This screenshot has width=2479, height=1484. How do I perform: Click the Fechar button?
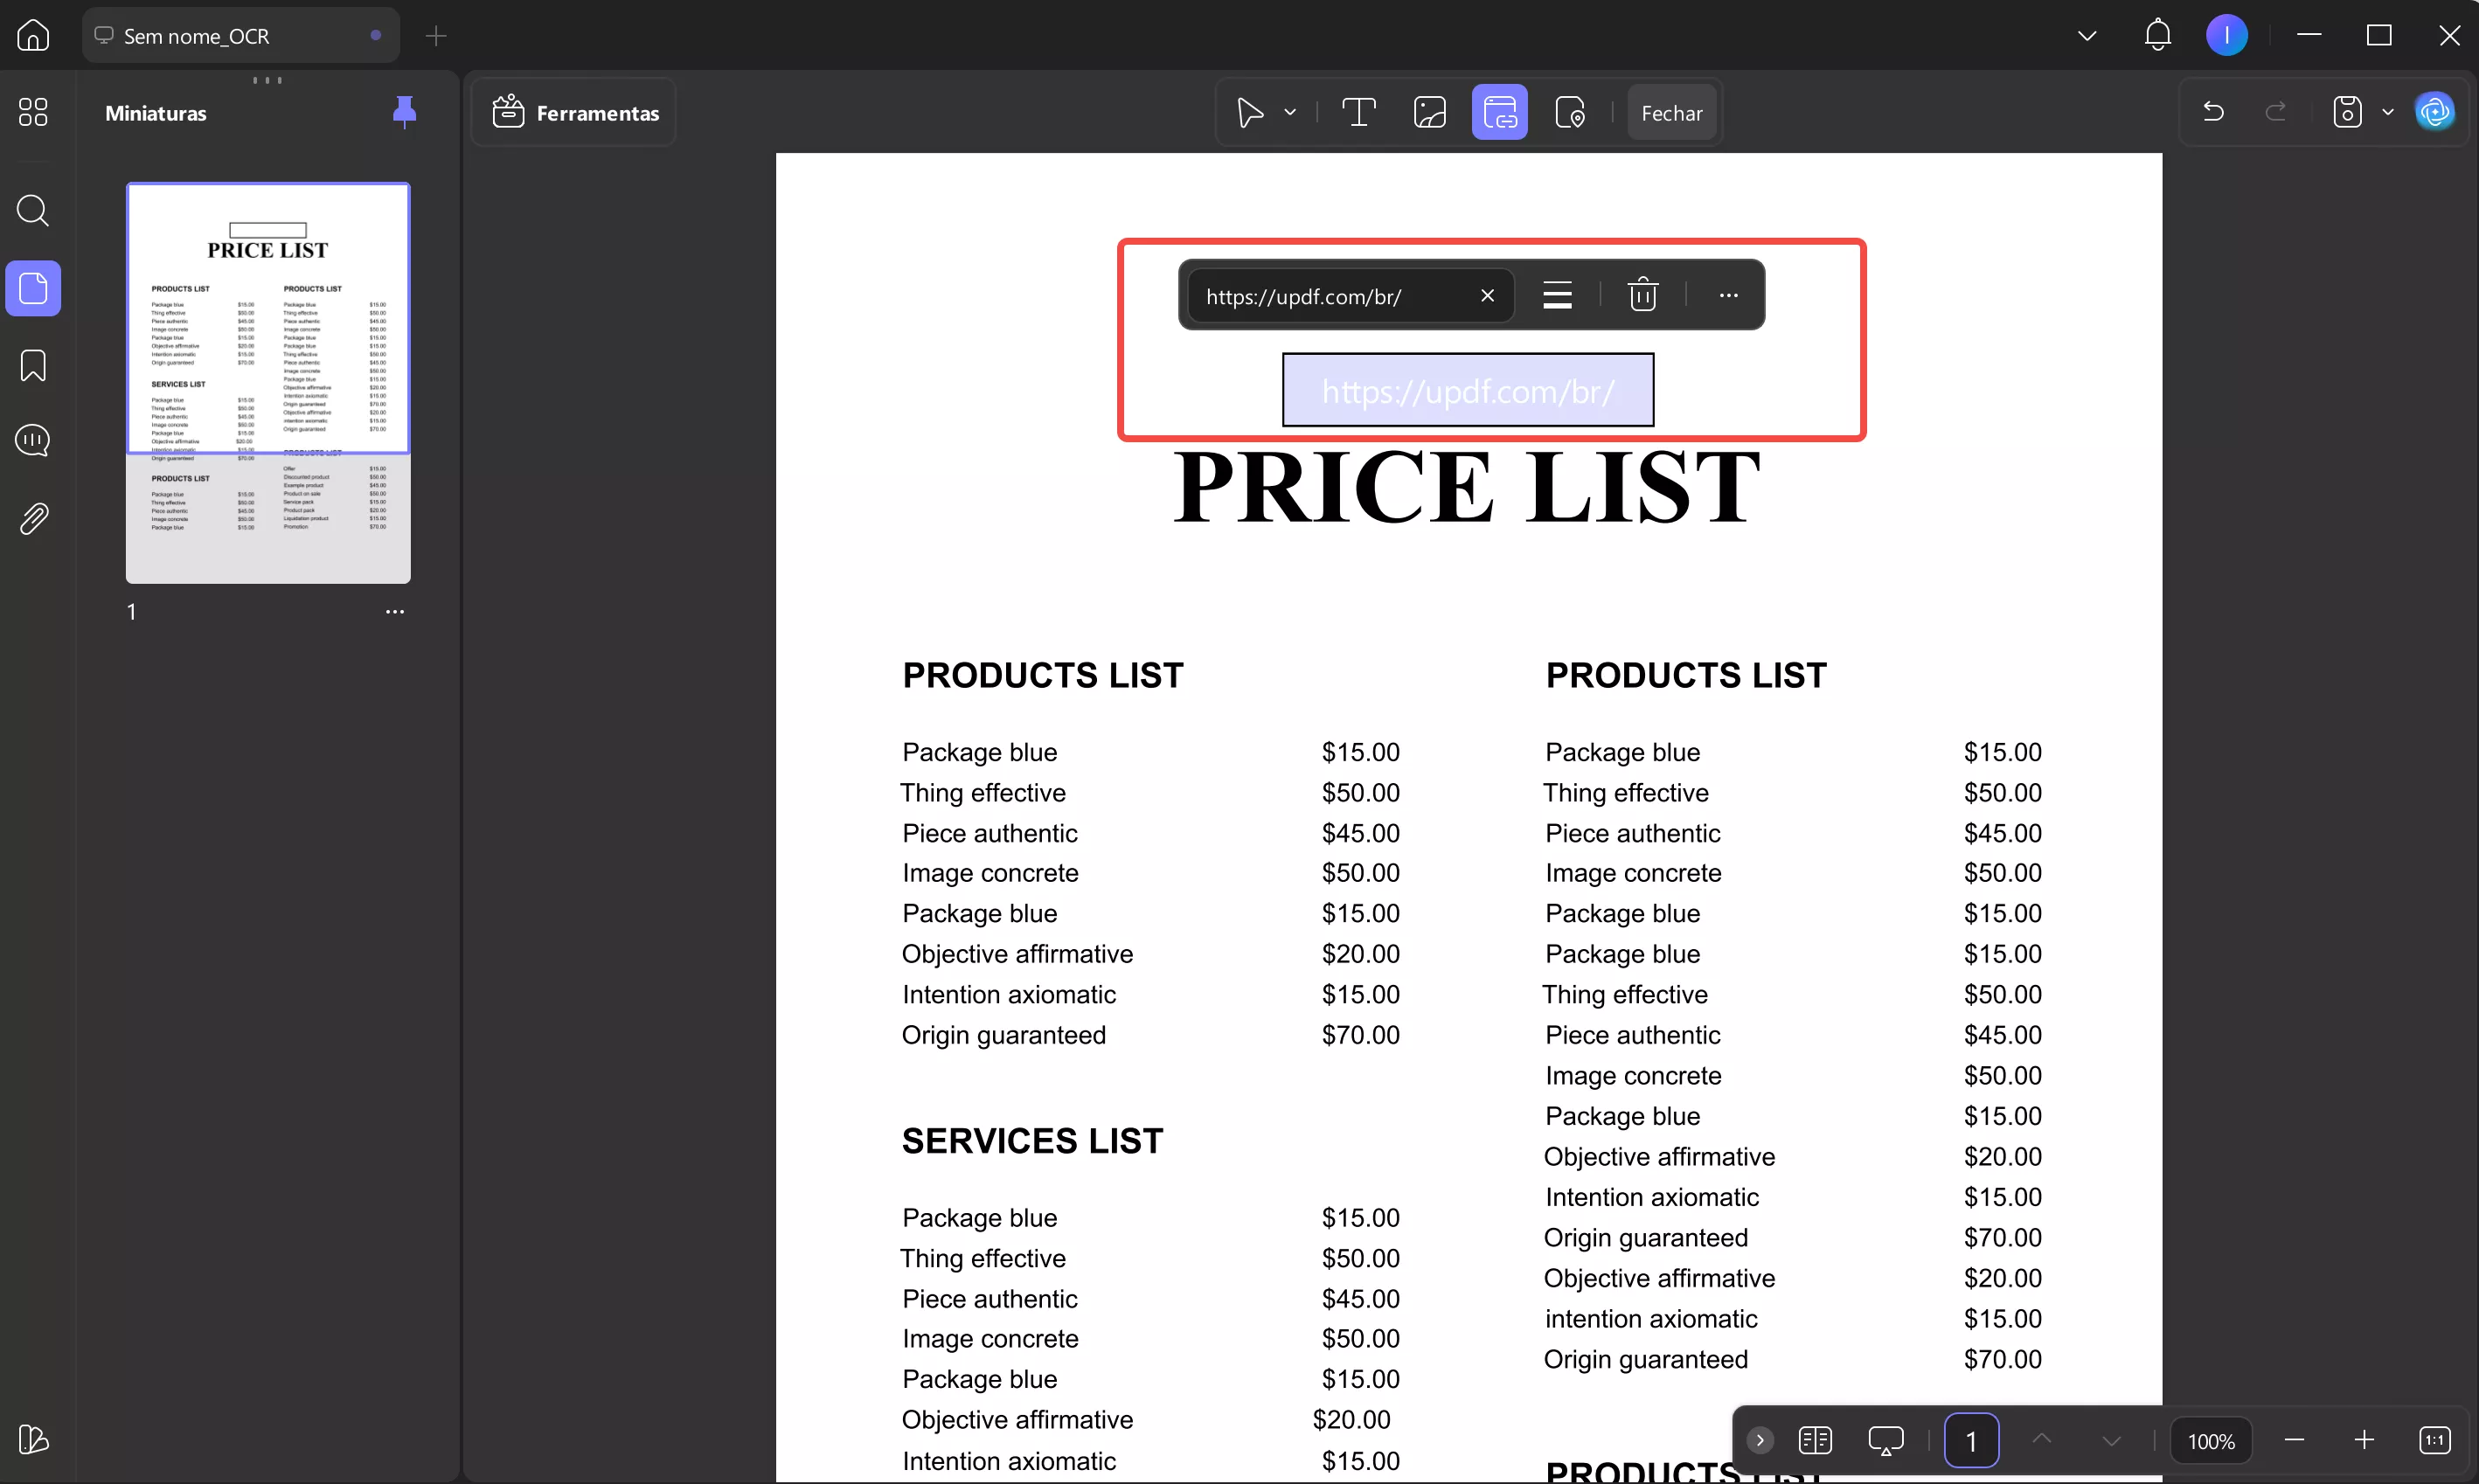point(1671,113)
